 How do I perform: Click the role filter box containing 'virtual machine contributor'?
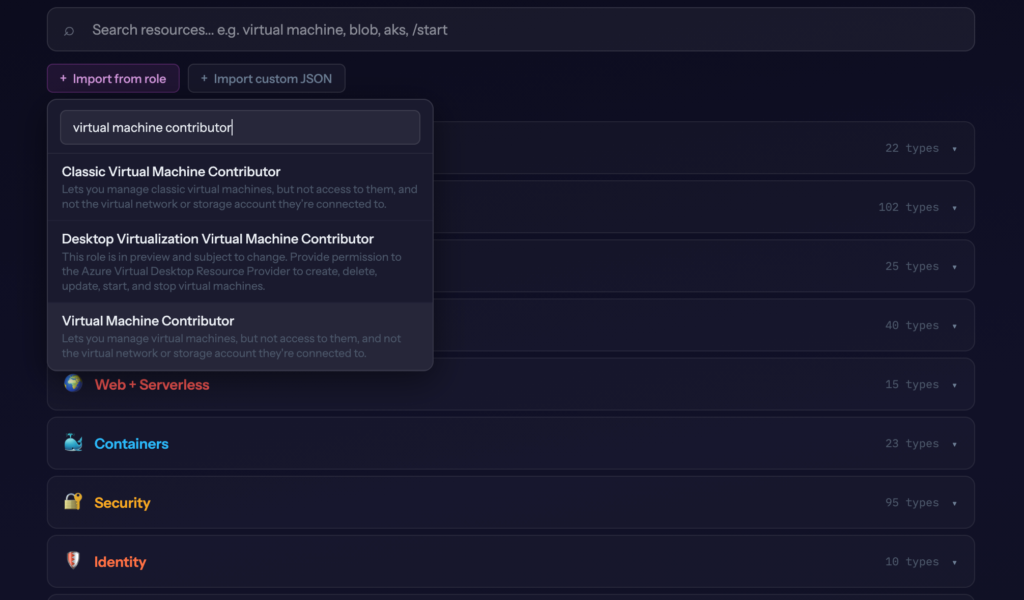[x=240, y=128]
